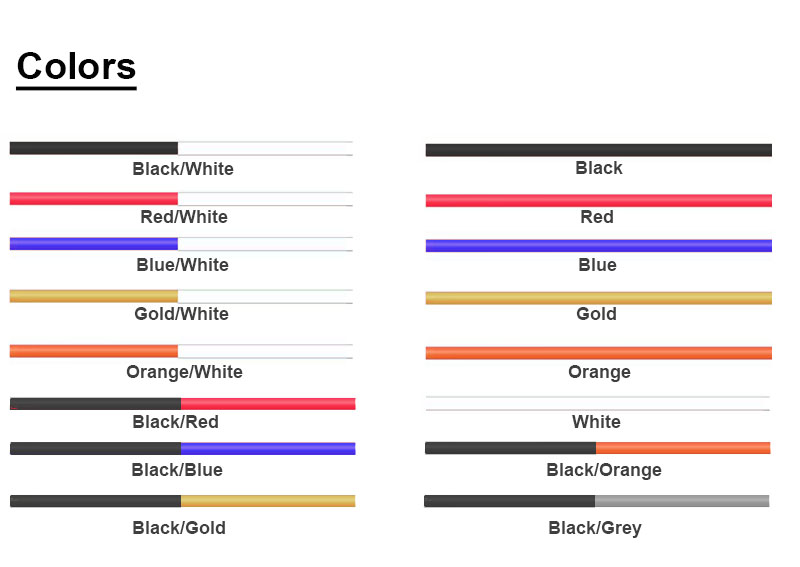The width and height of the screenshot is (800, 567).
Task: Click the "Black/Gold" text label
Action: 179,528
